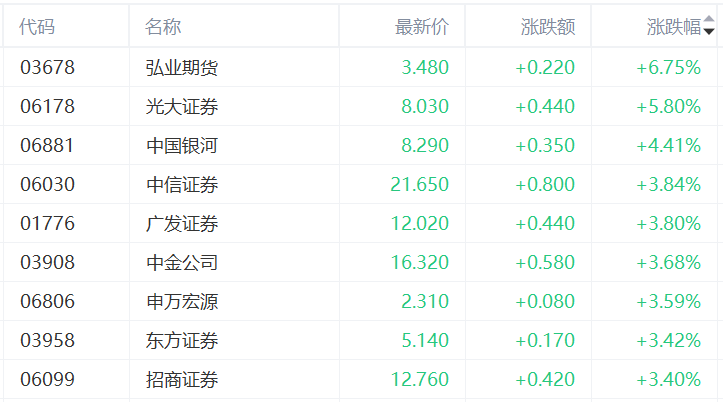Select stock name 中金公司
This screenshot has height=402, width=723.
coord(182,263)
